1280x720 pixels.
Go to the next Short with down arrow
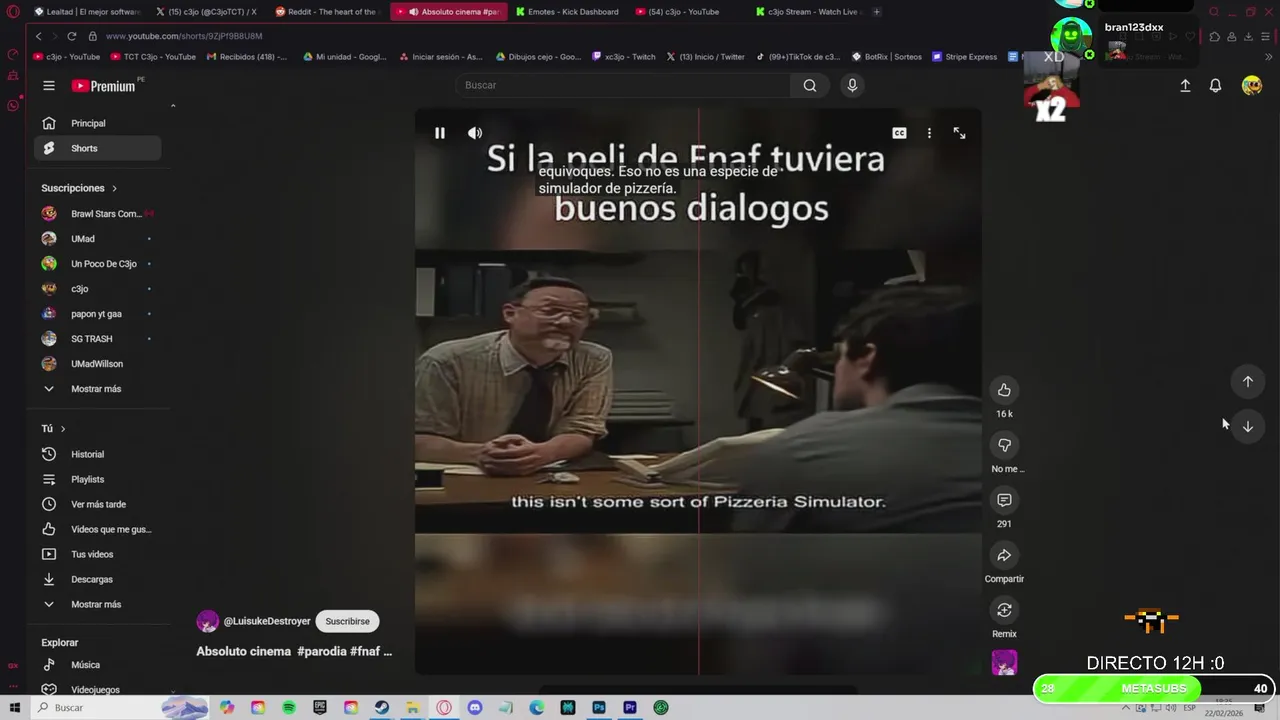(x=1247, y=426)
